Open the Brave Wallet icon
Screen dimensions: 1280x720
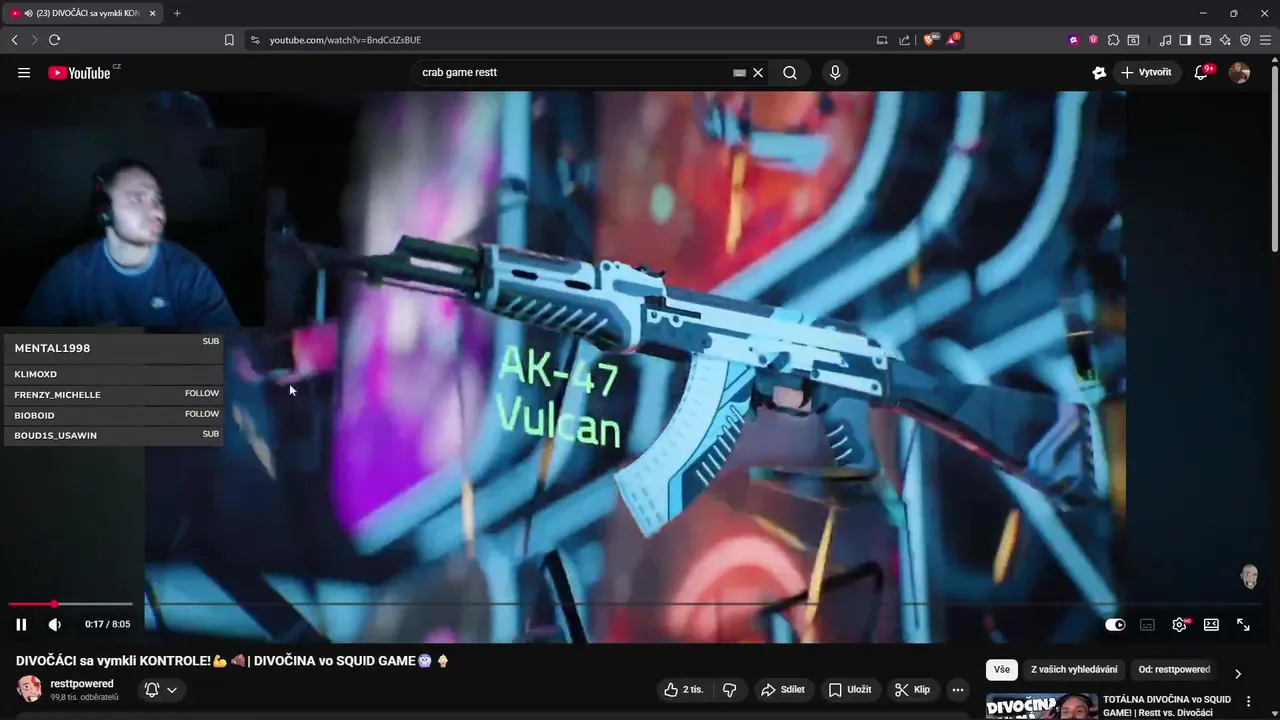1205,40
